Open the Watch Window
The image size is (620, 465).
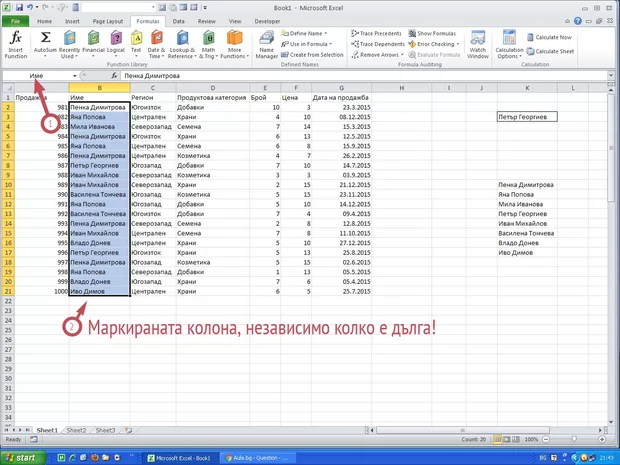478,44
